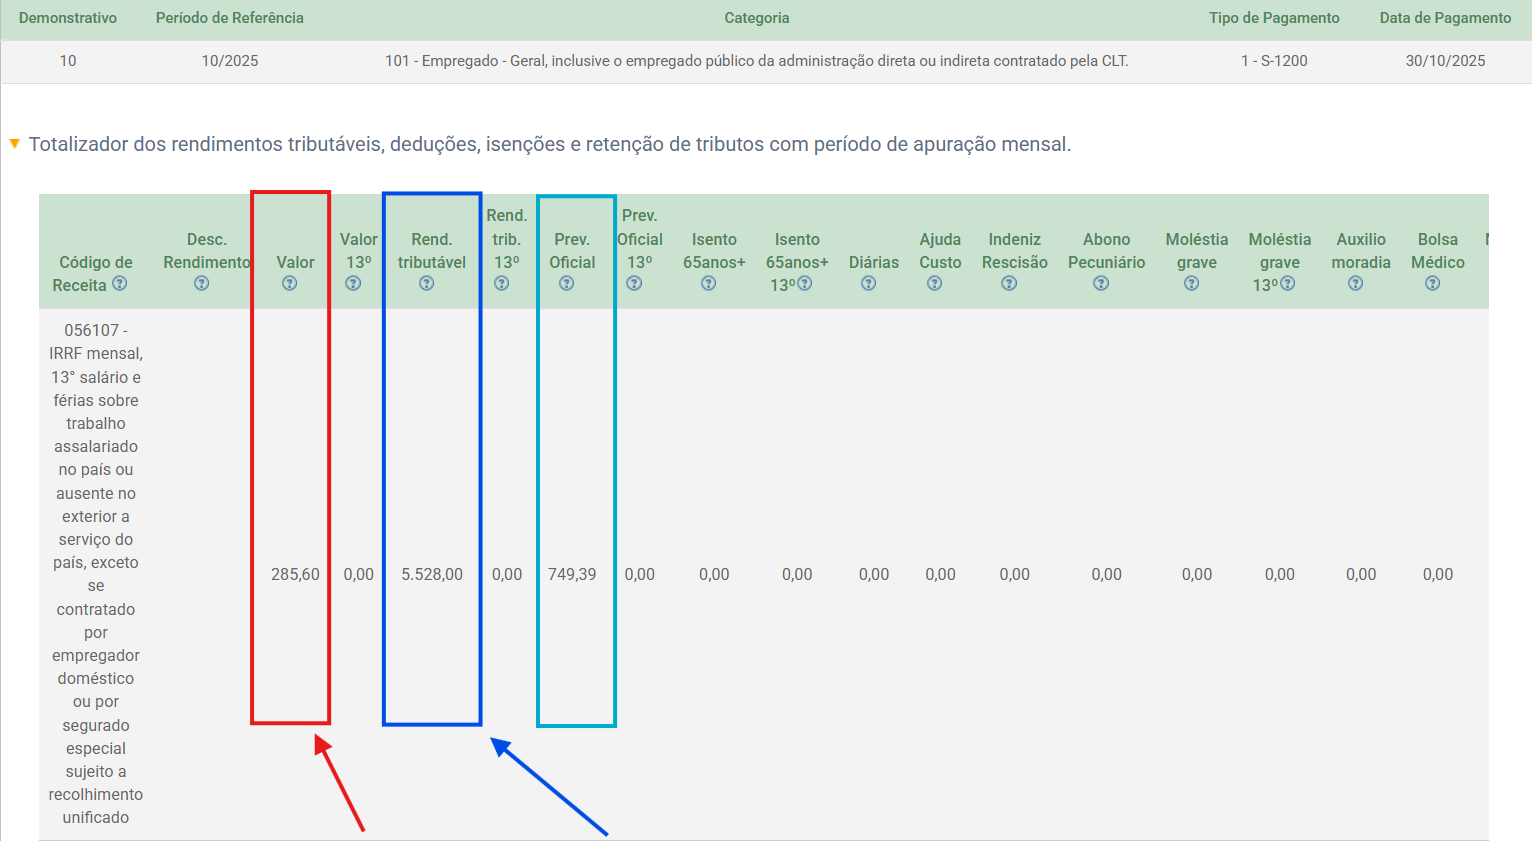Click help icon under Valor 13º
The image size is (1532, 841).
353,284
